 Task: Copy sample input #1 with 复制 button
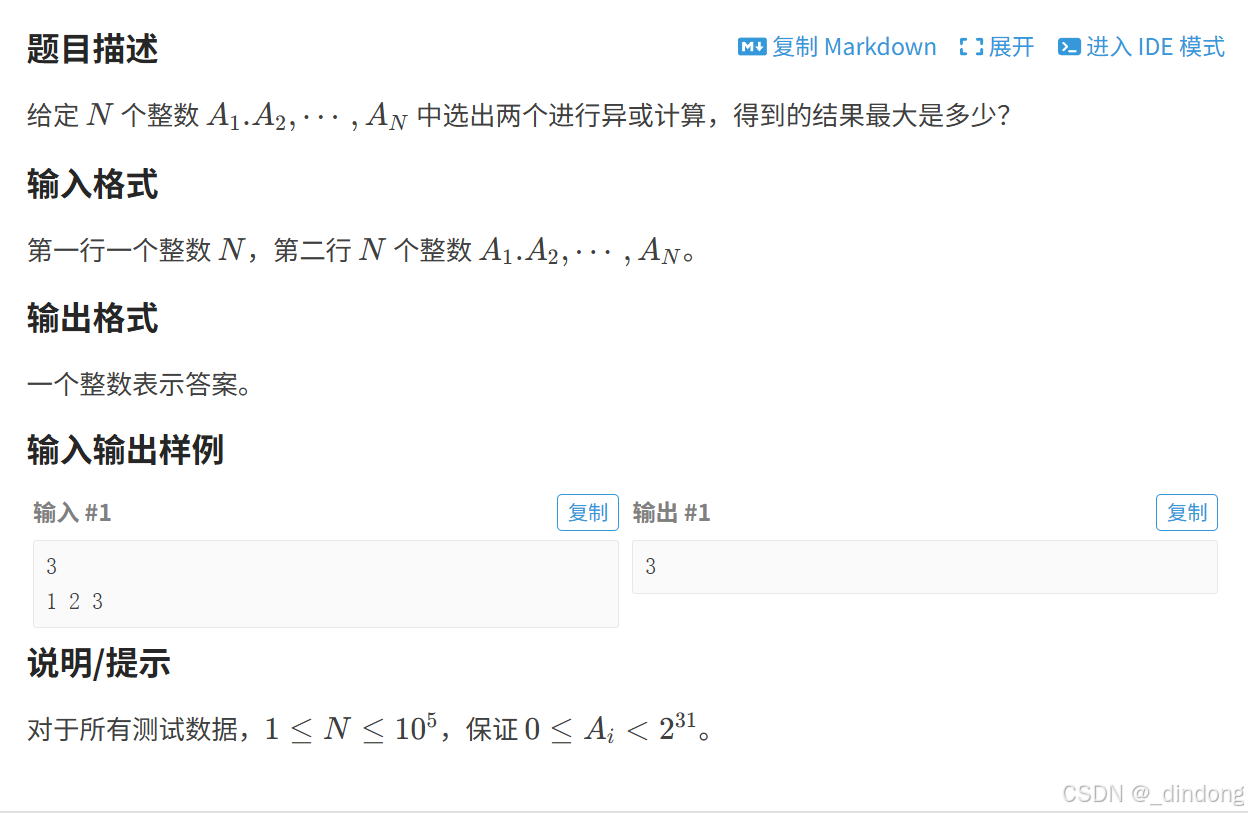tap(588, 513)
